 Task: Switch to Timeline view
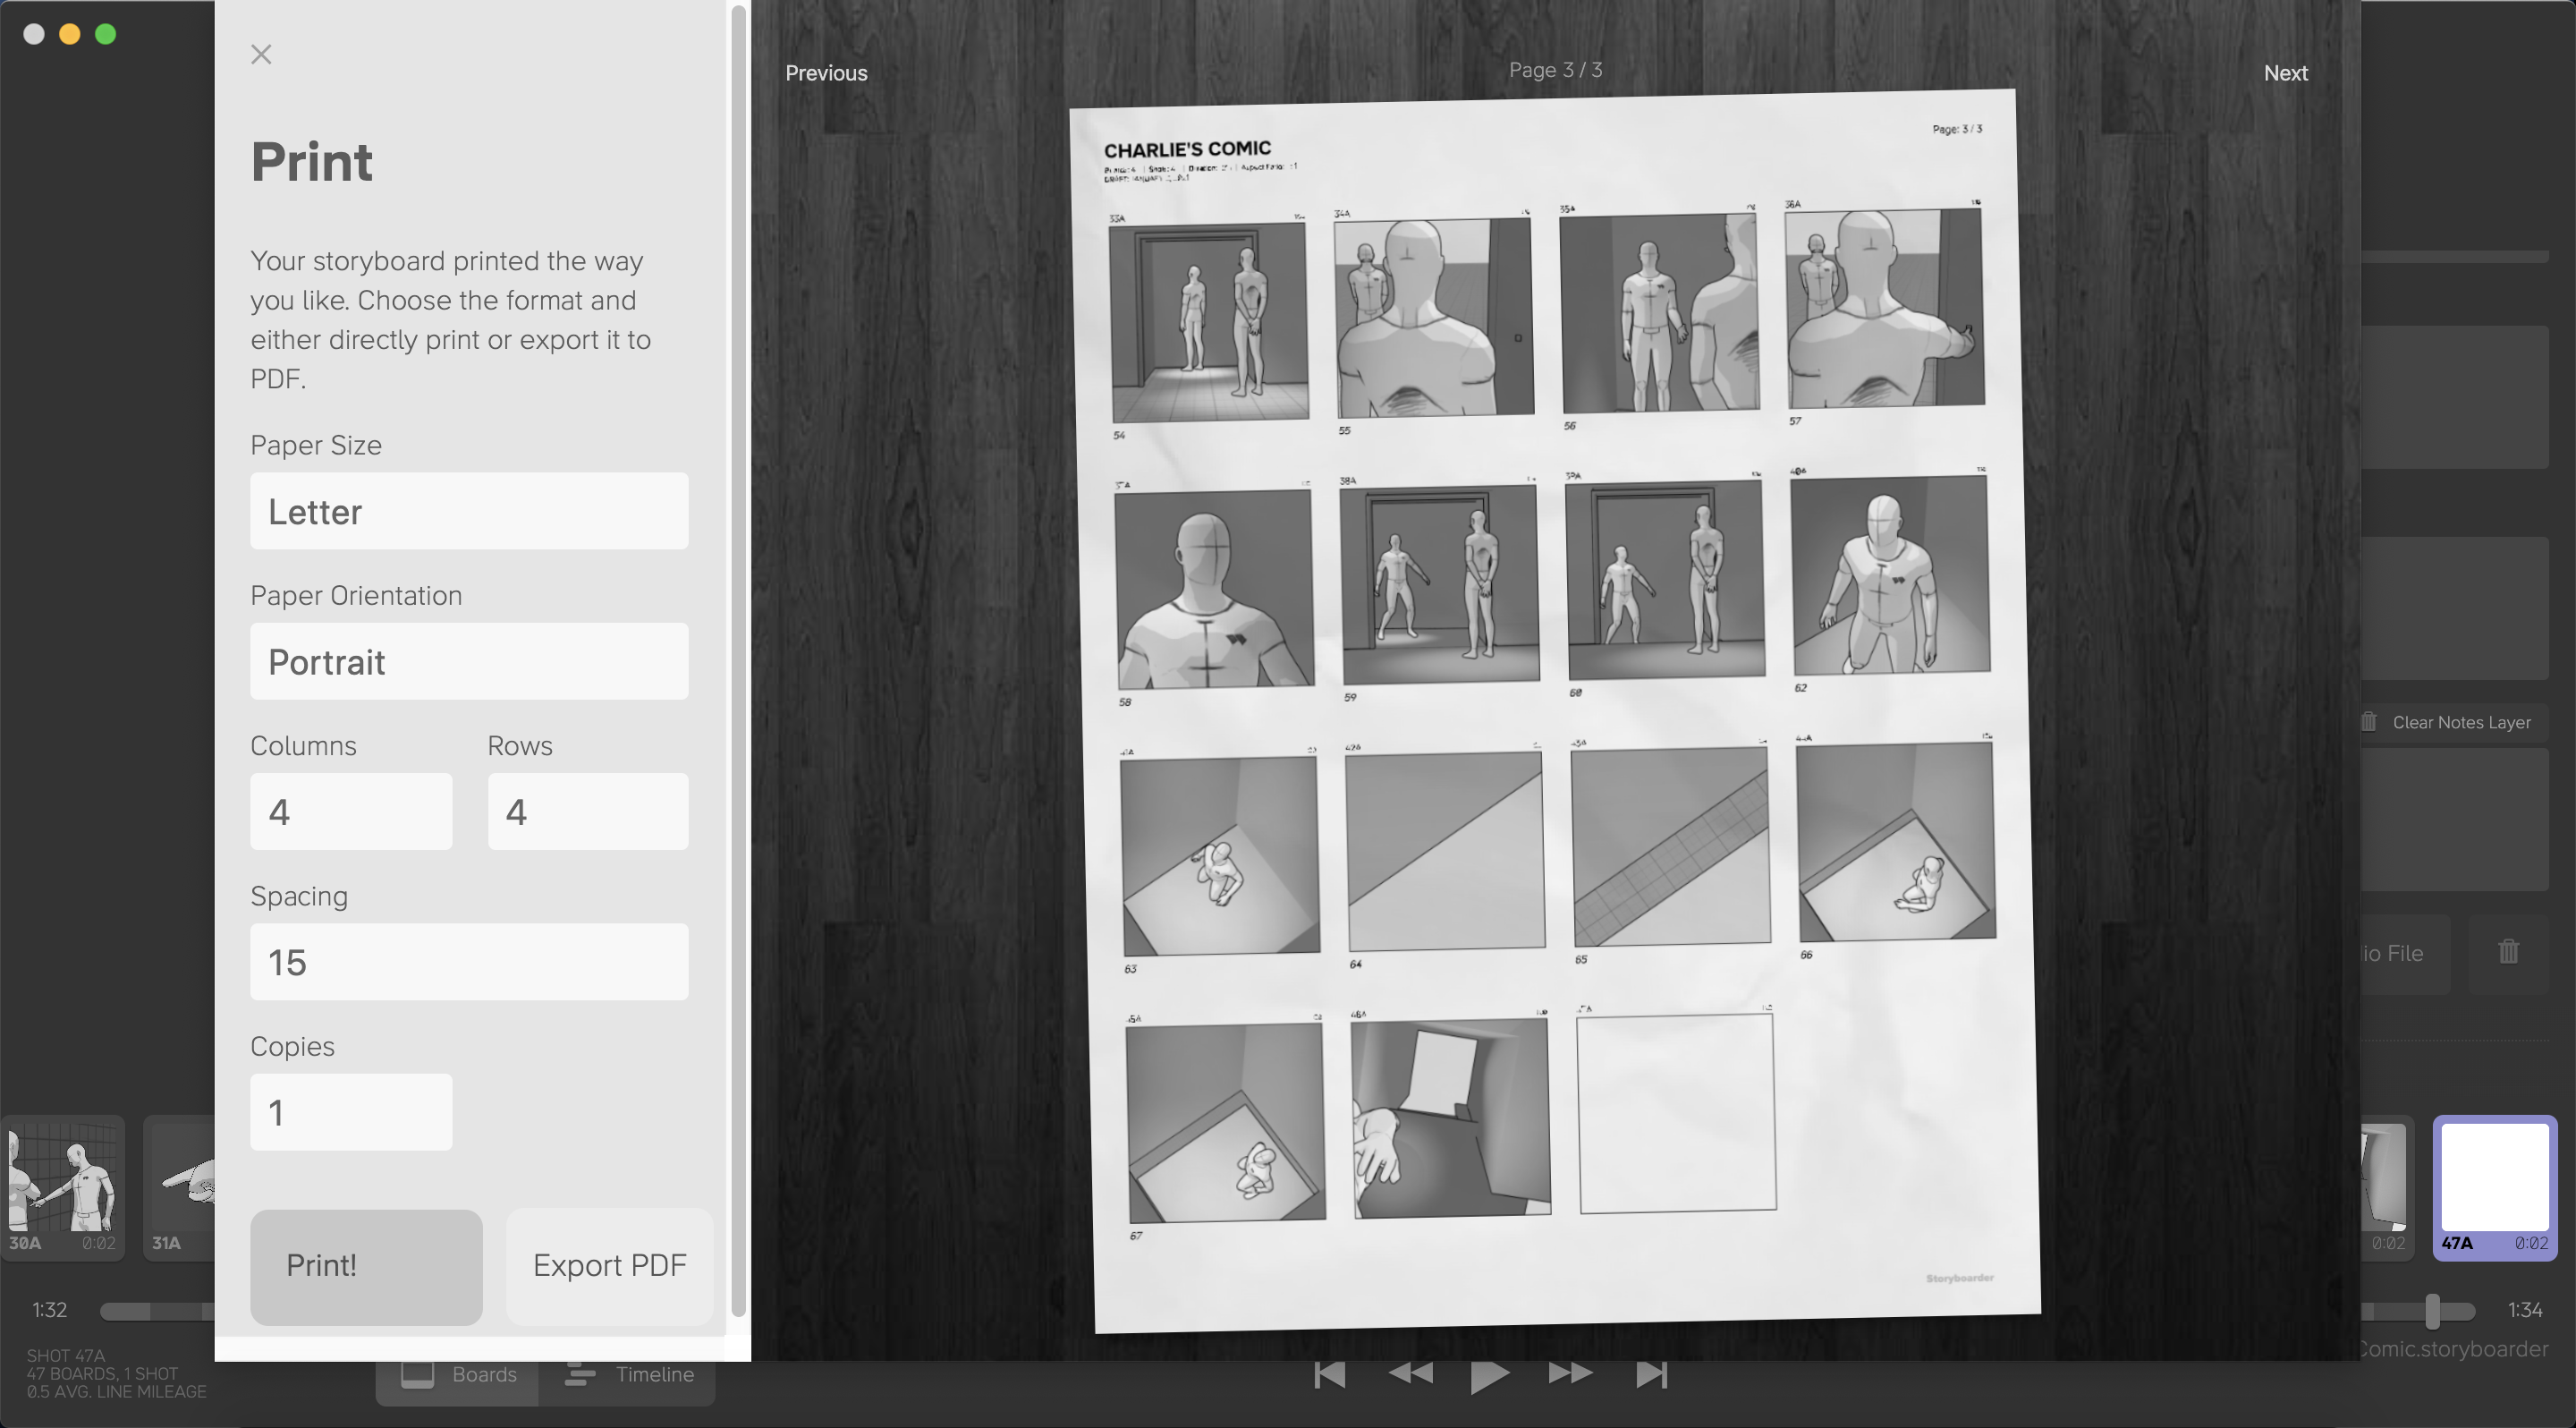pos(628,1375)
